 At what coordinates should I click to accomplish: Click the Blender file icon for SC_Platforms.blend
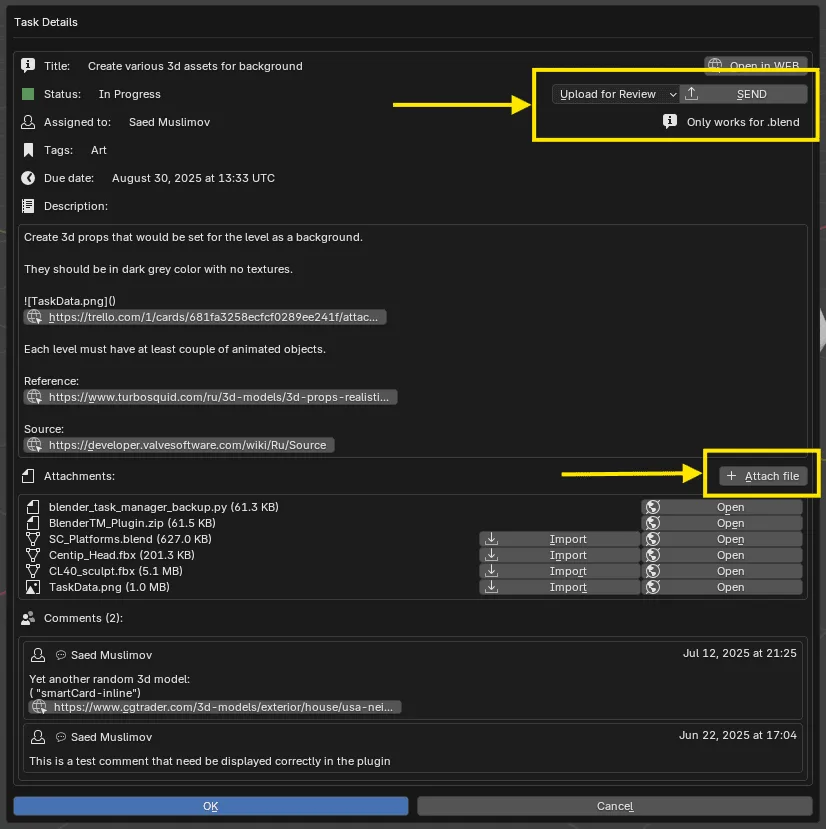pyautogui.click(x=31, y=539)
